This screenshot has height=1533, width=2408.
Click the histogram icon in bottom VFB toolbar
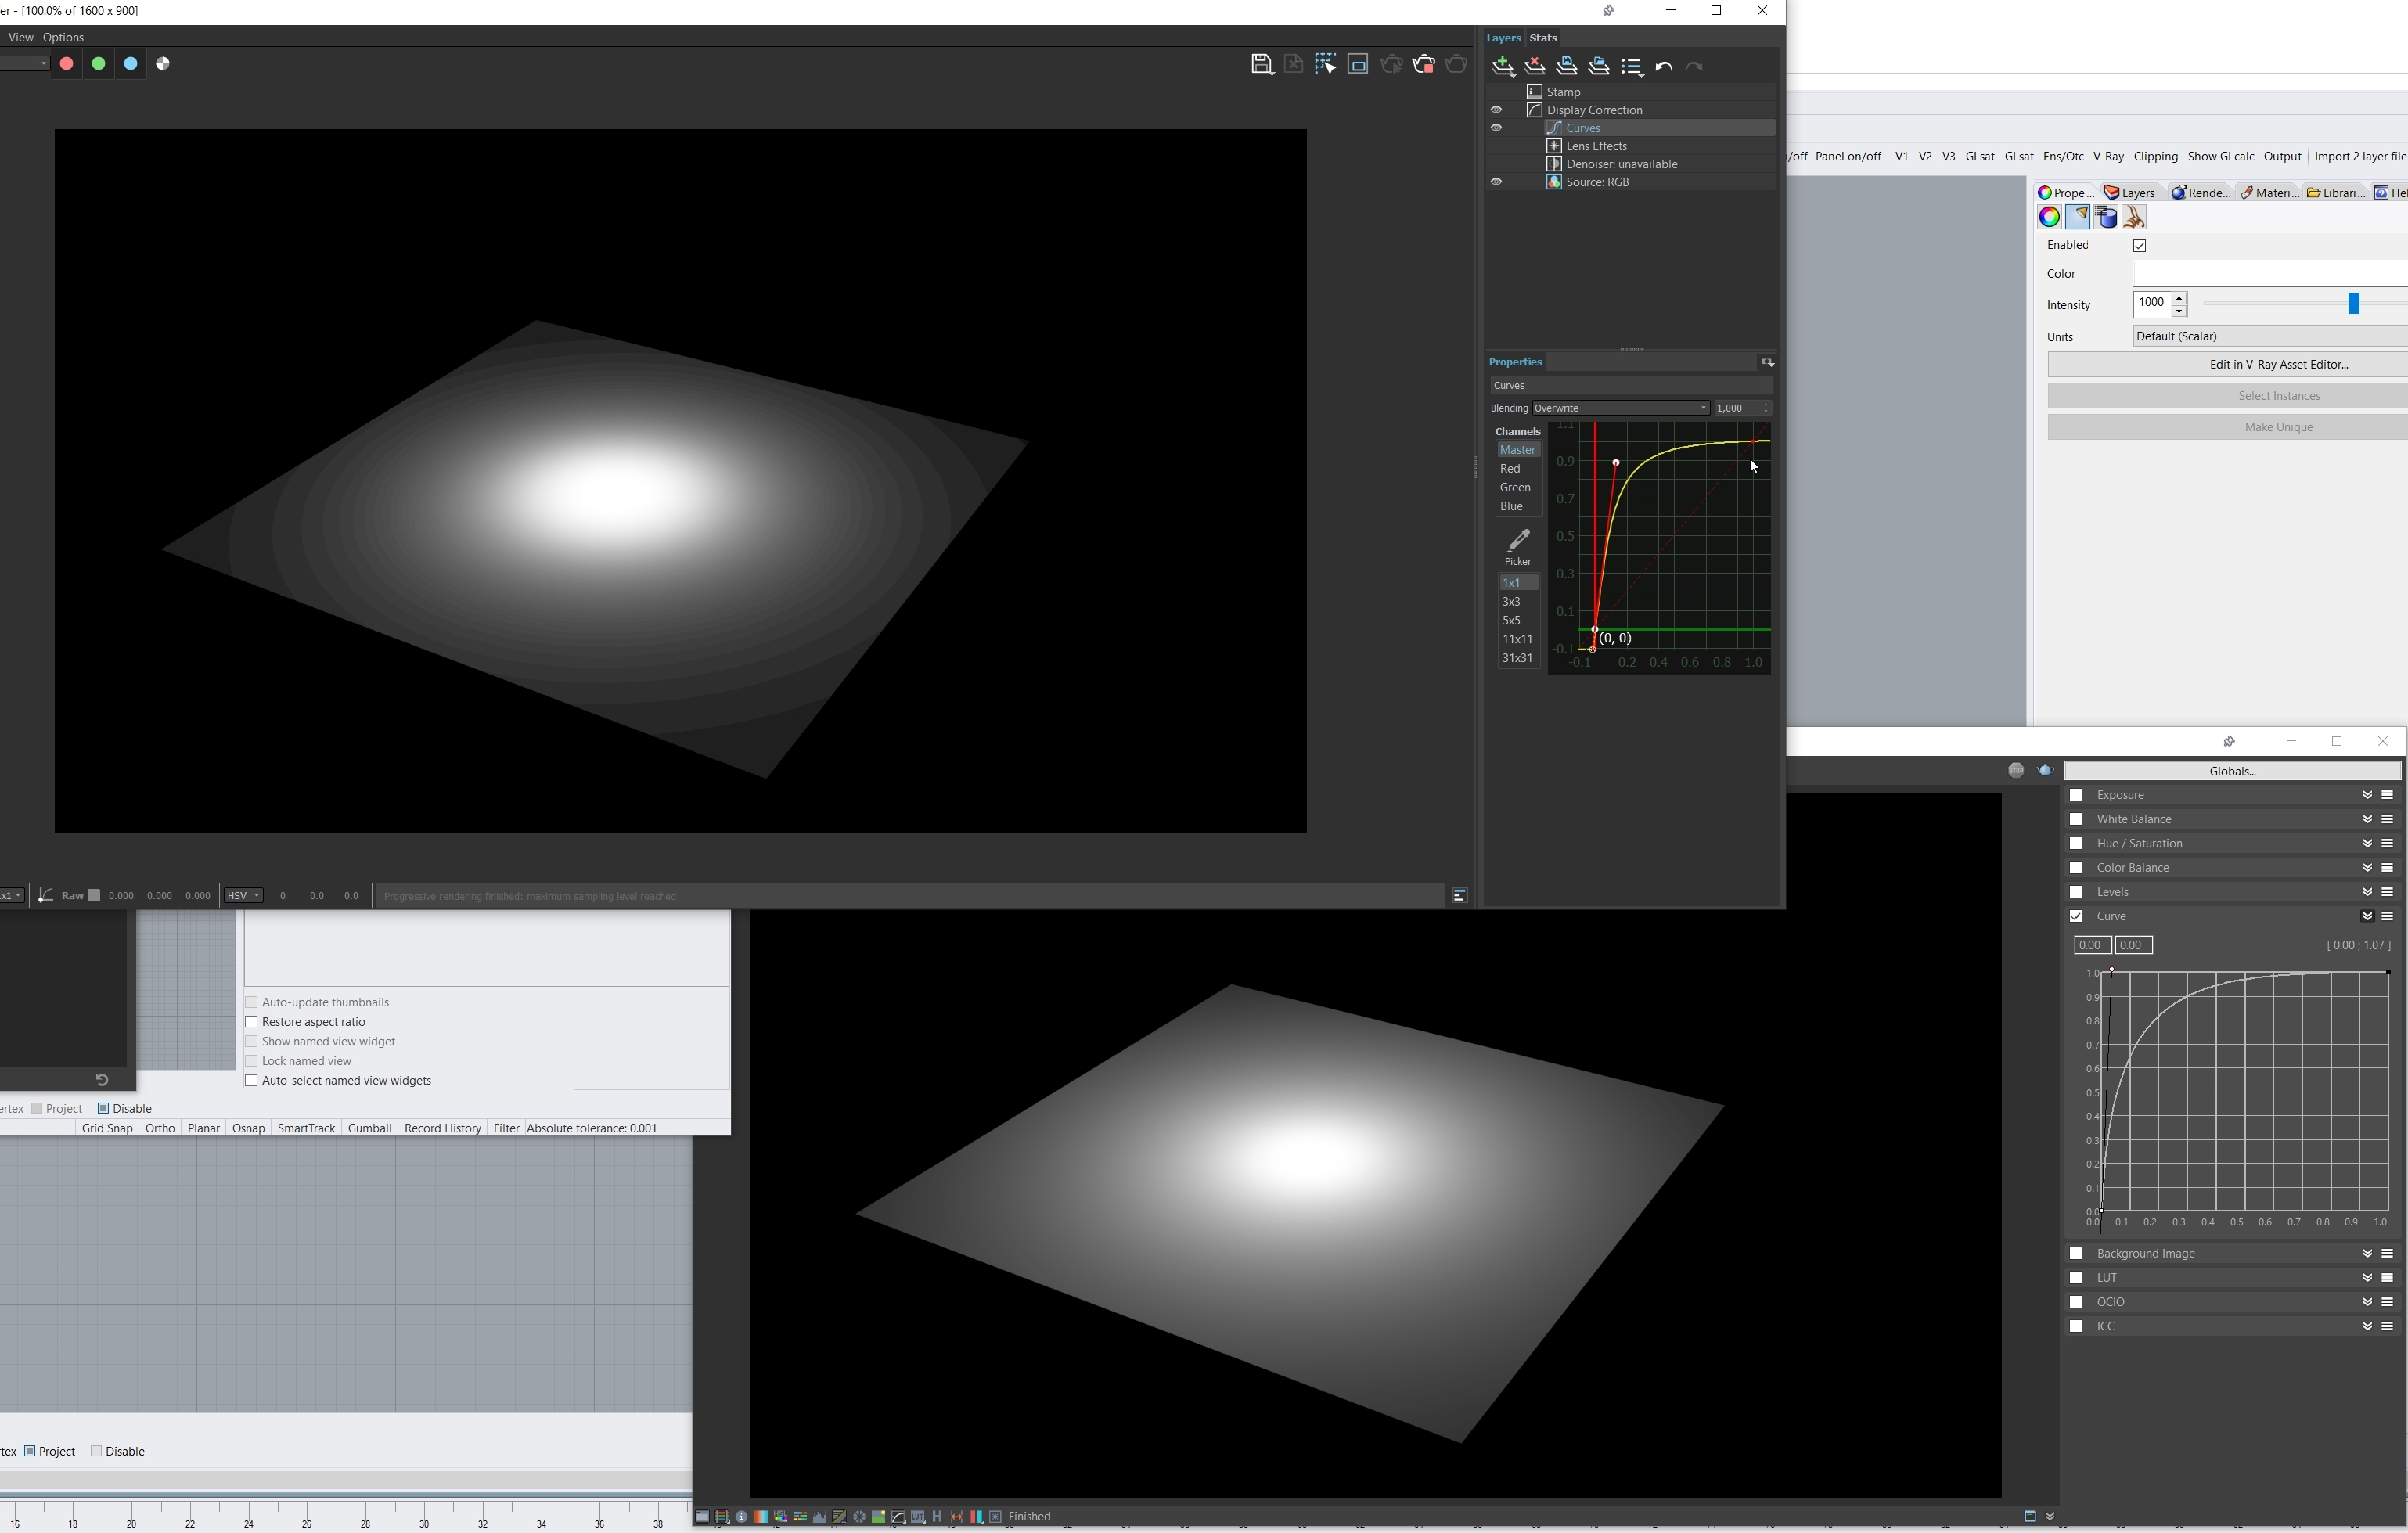(820, 1517)
